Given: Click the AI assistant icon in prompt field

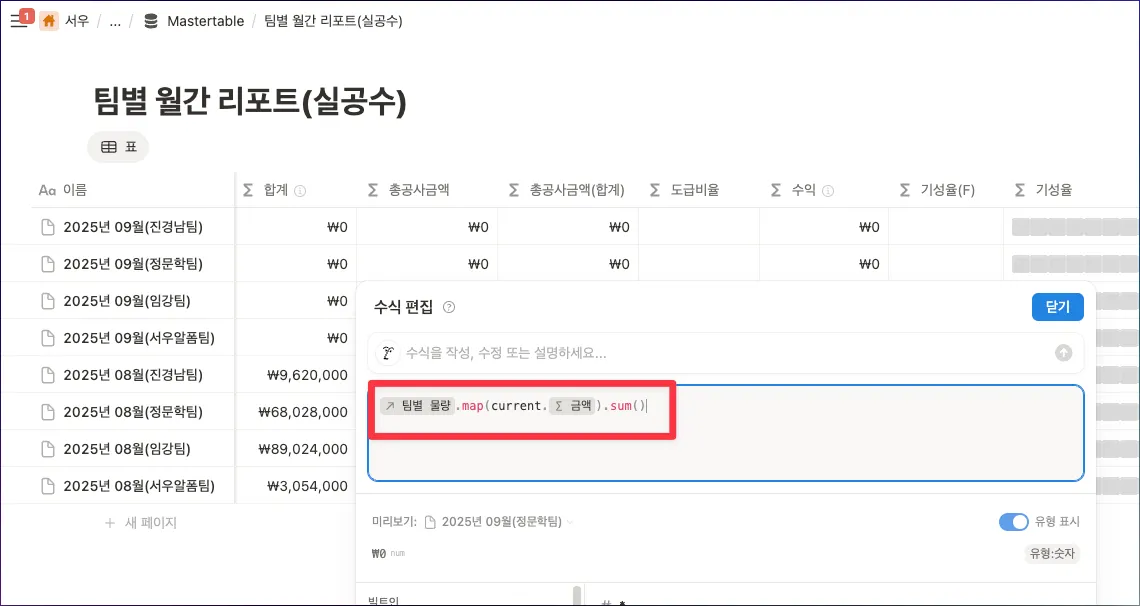Looking at the screenshot, I should click(x=390, y=353).
